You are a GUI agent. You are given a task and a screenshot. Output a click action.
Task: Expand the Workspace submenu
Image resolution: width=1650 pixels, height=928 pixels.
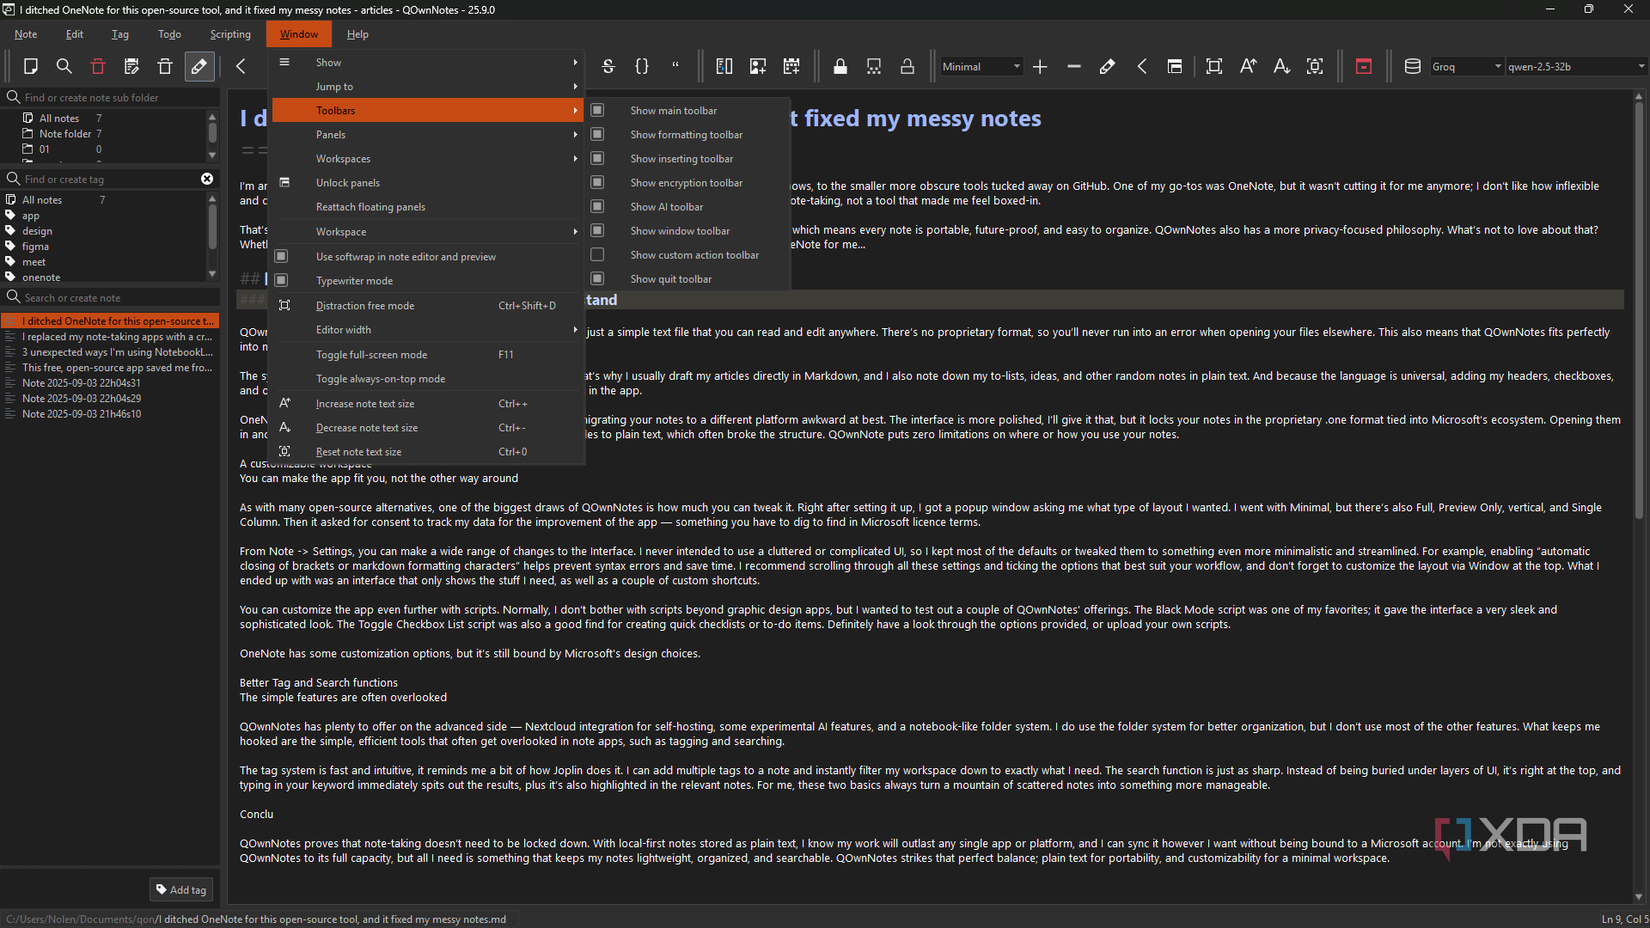point(428,232)
